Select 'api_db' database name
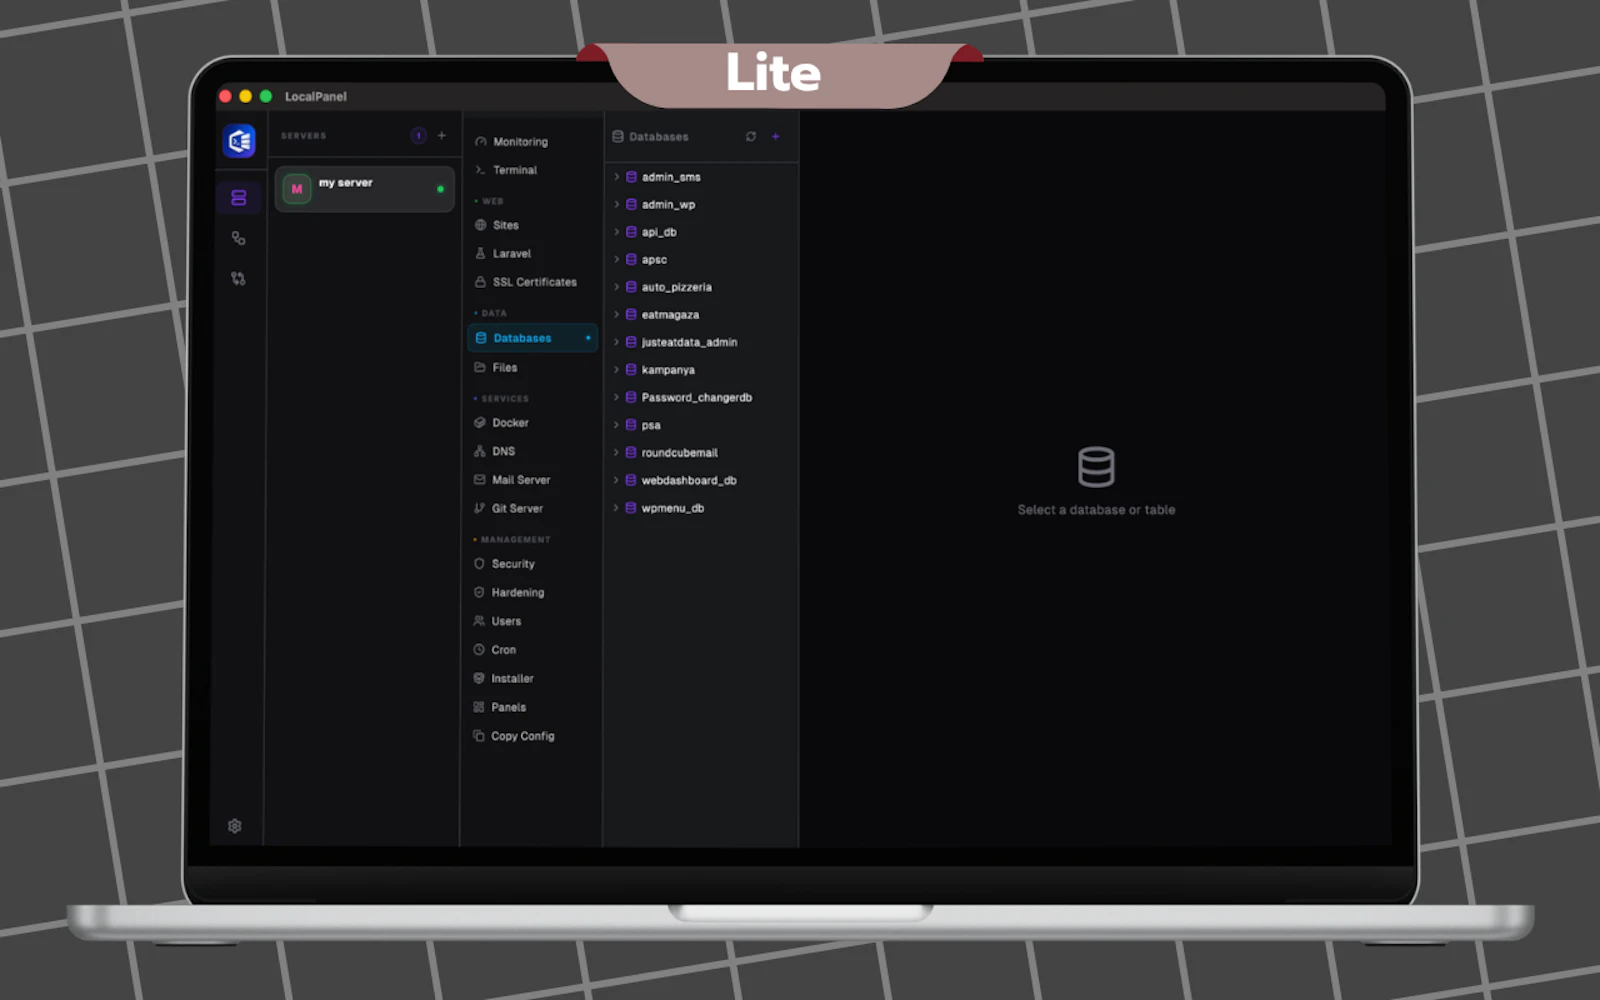The image size is (1600, 1000). coord(659,232)
